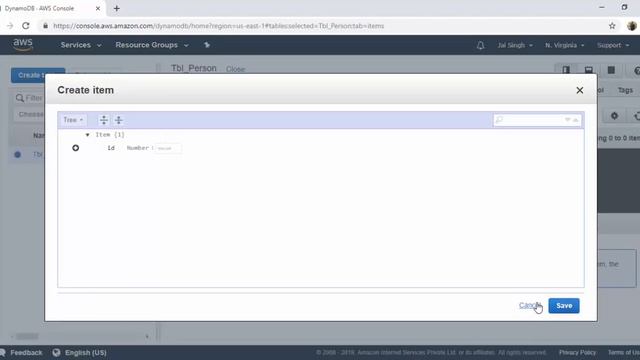Click the Number type label
Image resolution: width=640 pixels, height=360 pixels.
pyautogui.click(x=138, y=148)
